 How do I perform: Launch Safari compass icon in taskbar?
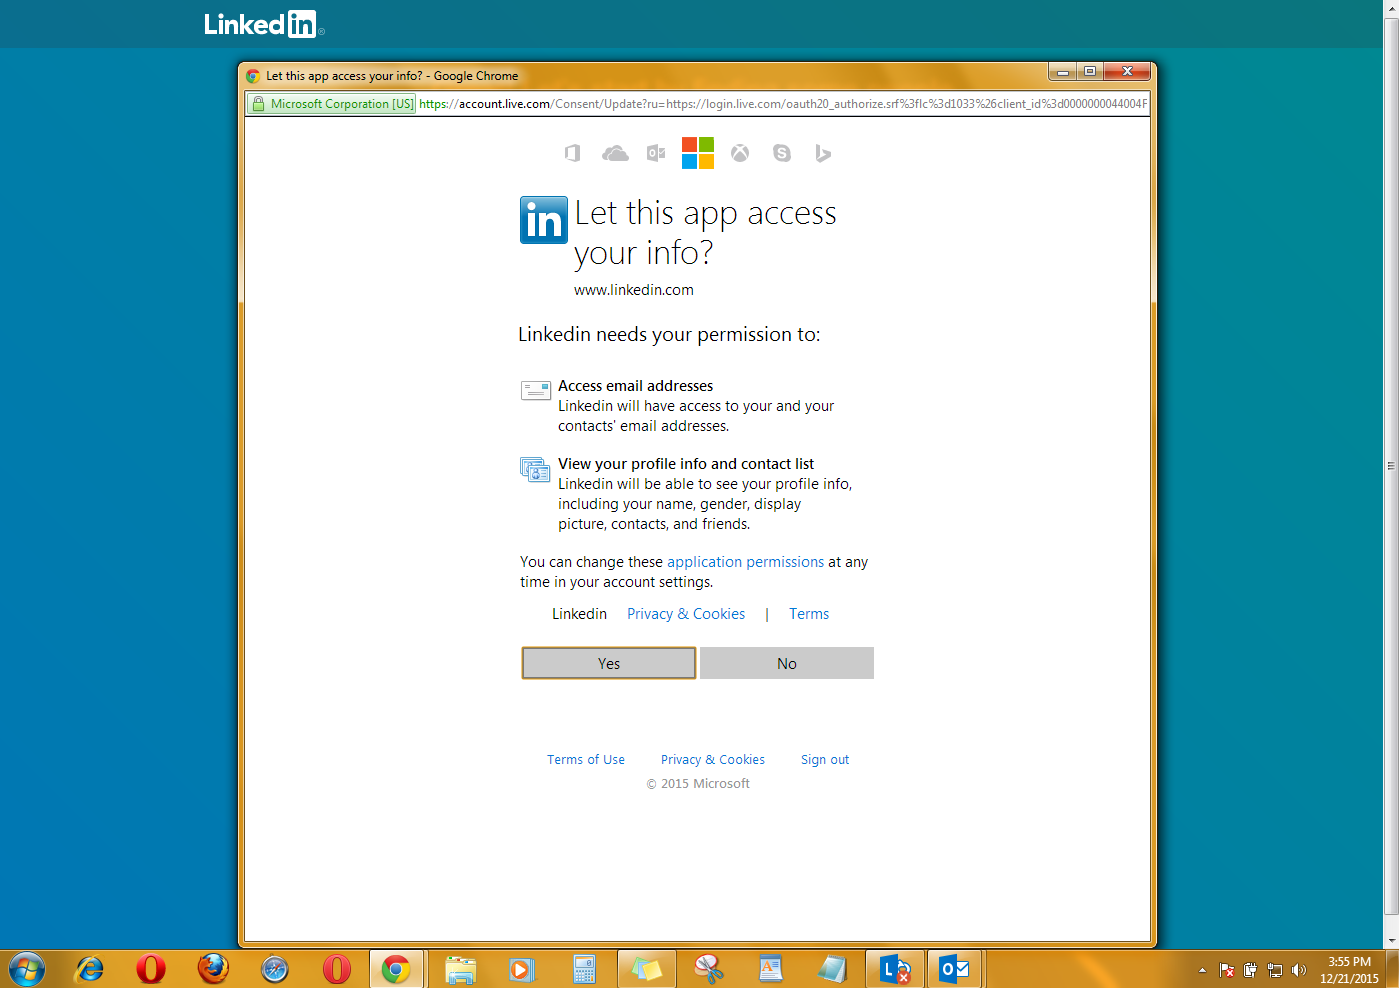coord(275,969)
